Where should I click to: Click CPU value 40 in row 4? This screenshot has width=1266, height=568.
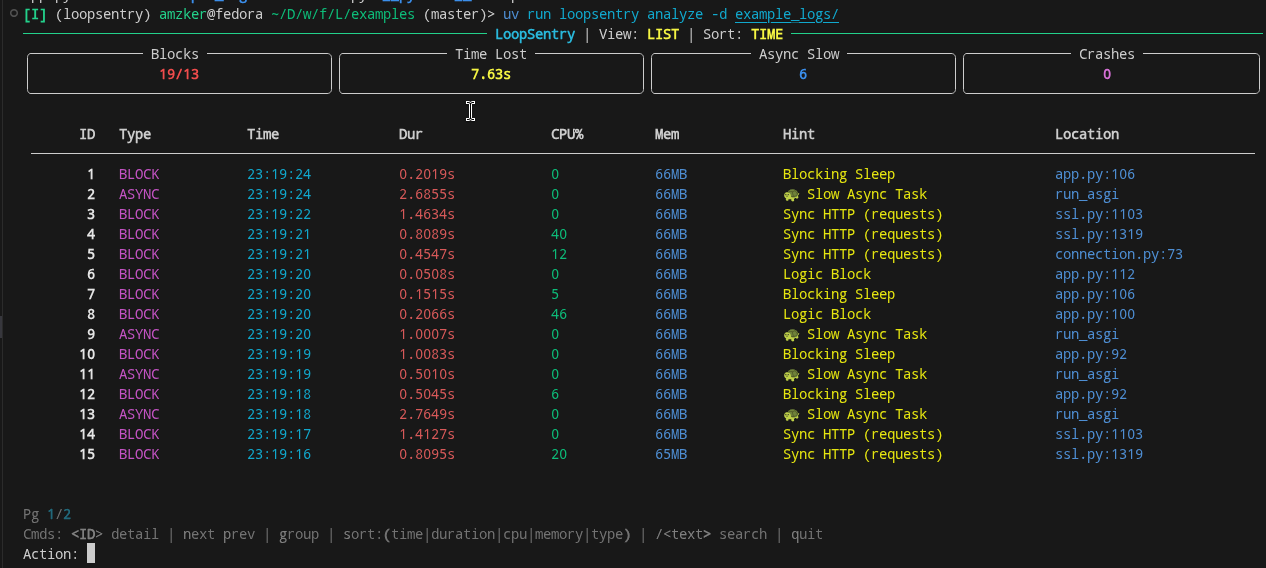point(559,234)
